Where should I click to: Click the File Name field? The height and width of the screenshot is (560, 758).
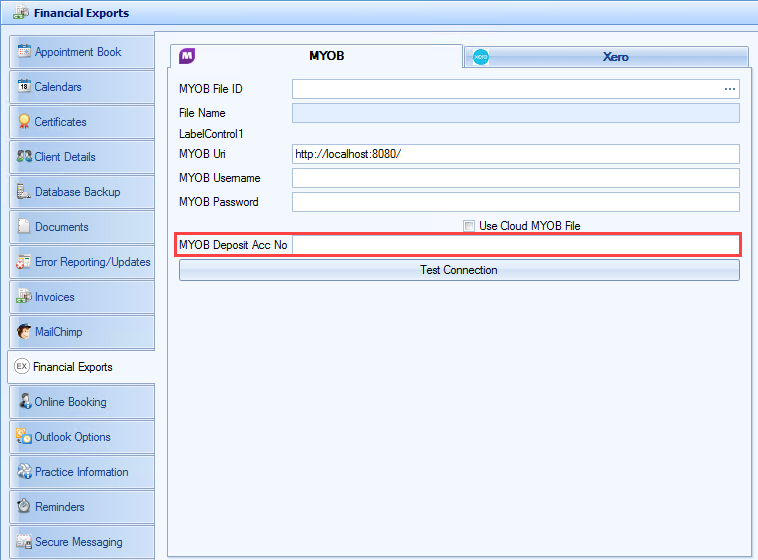(x=516, y=113)
